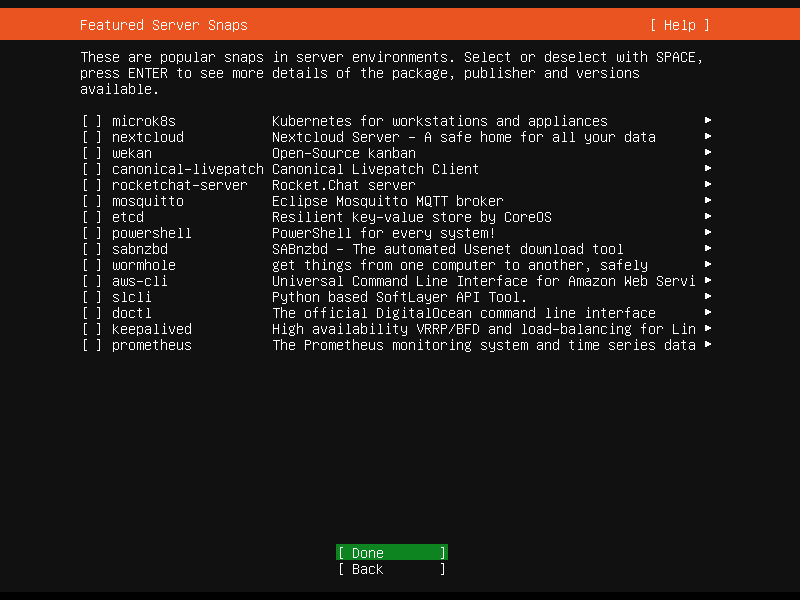Screen dimensions: 800x600
Task: Toggle the mosquitto snap checkbox
Action: [x=92, y=202]
